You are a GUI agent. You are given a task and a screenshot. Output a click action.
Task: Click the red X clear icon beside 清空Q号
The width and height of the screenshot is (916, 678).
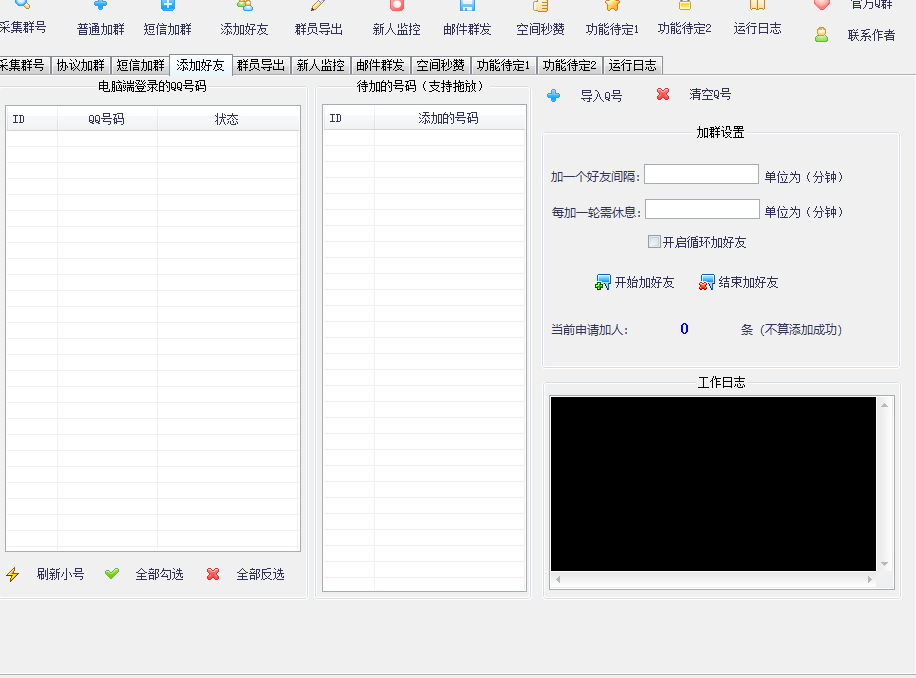[663, 94]
